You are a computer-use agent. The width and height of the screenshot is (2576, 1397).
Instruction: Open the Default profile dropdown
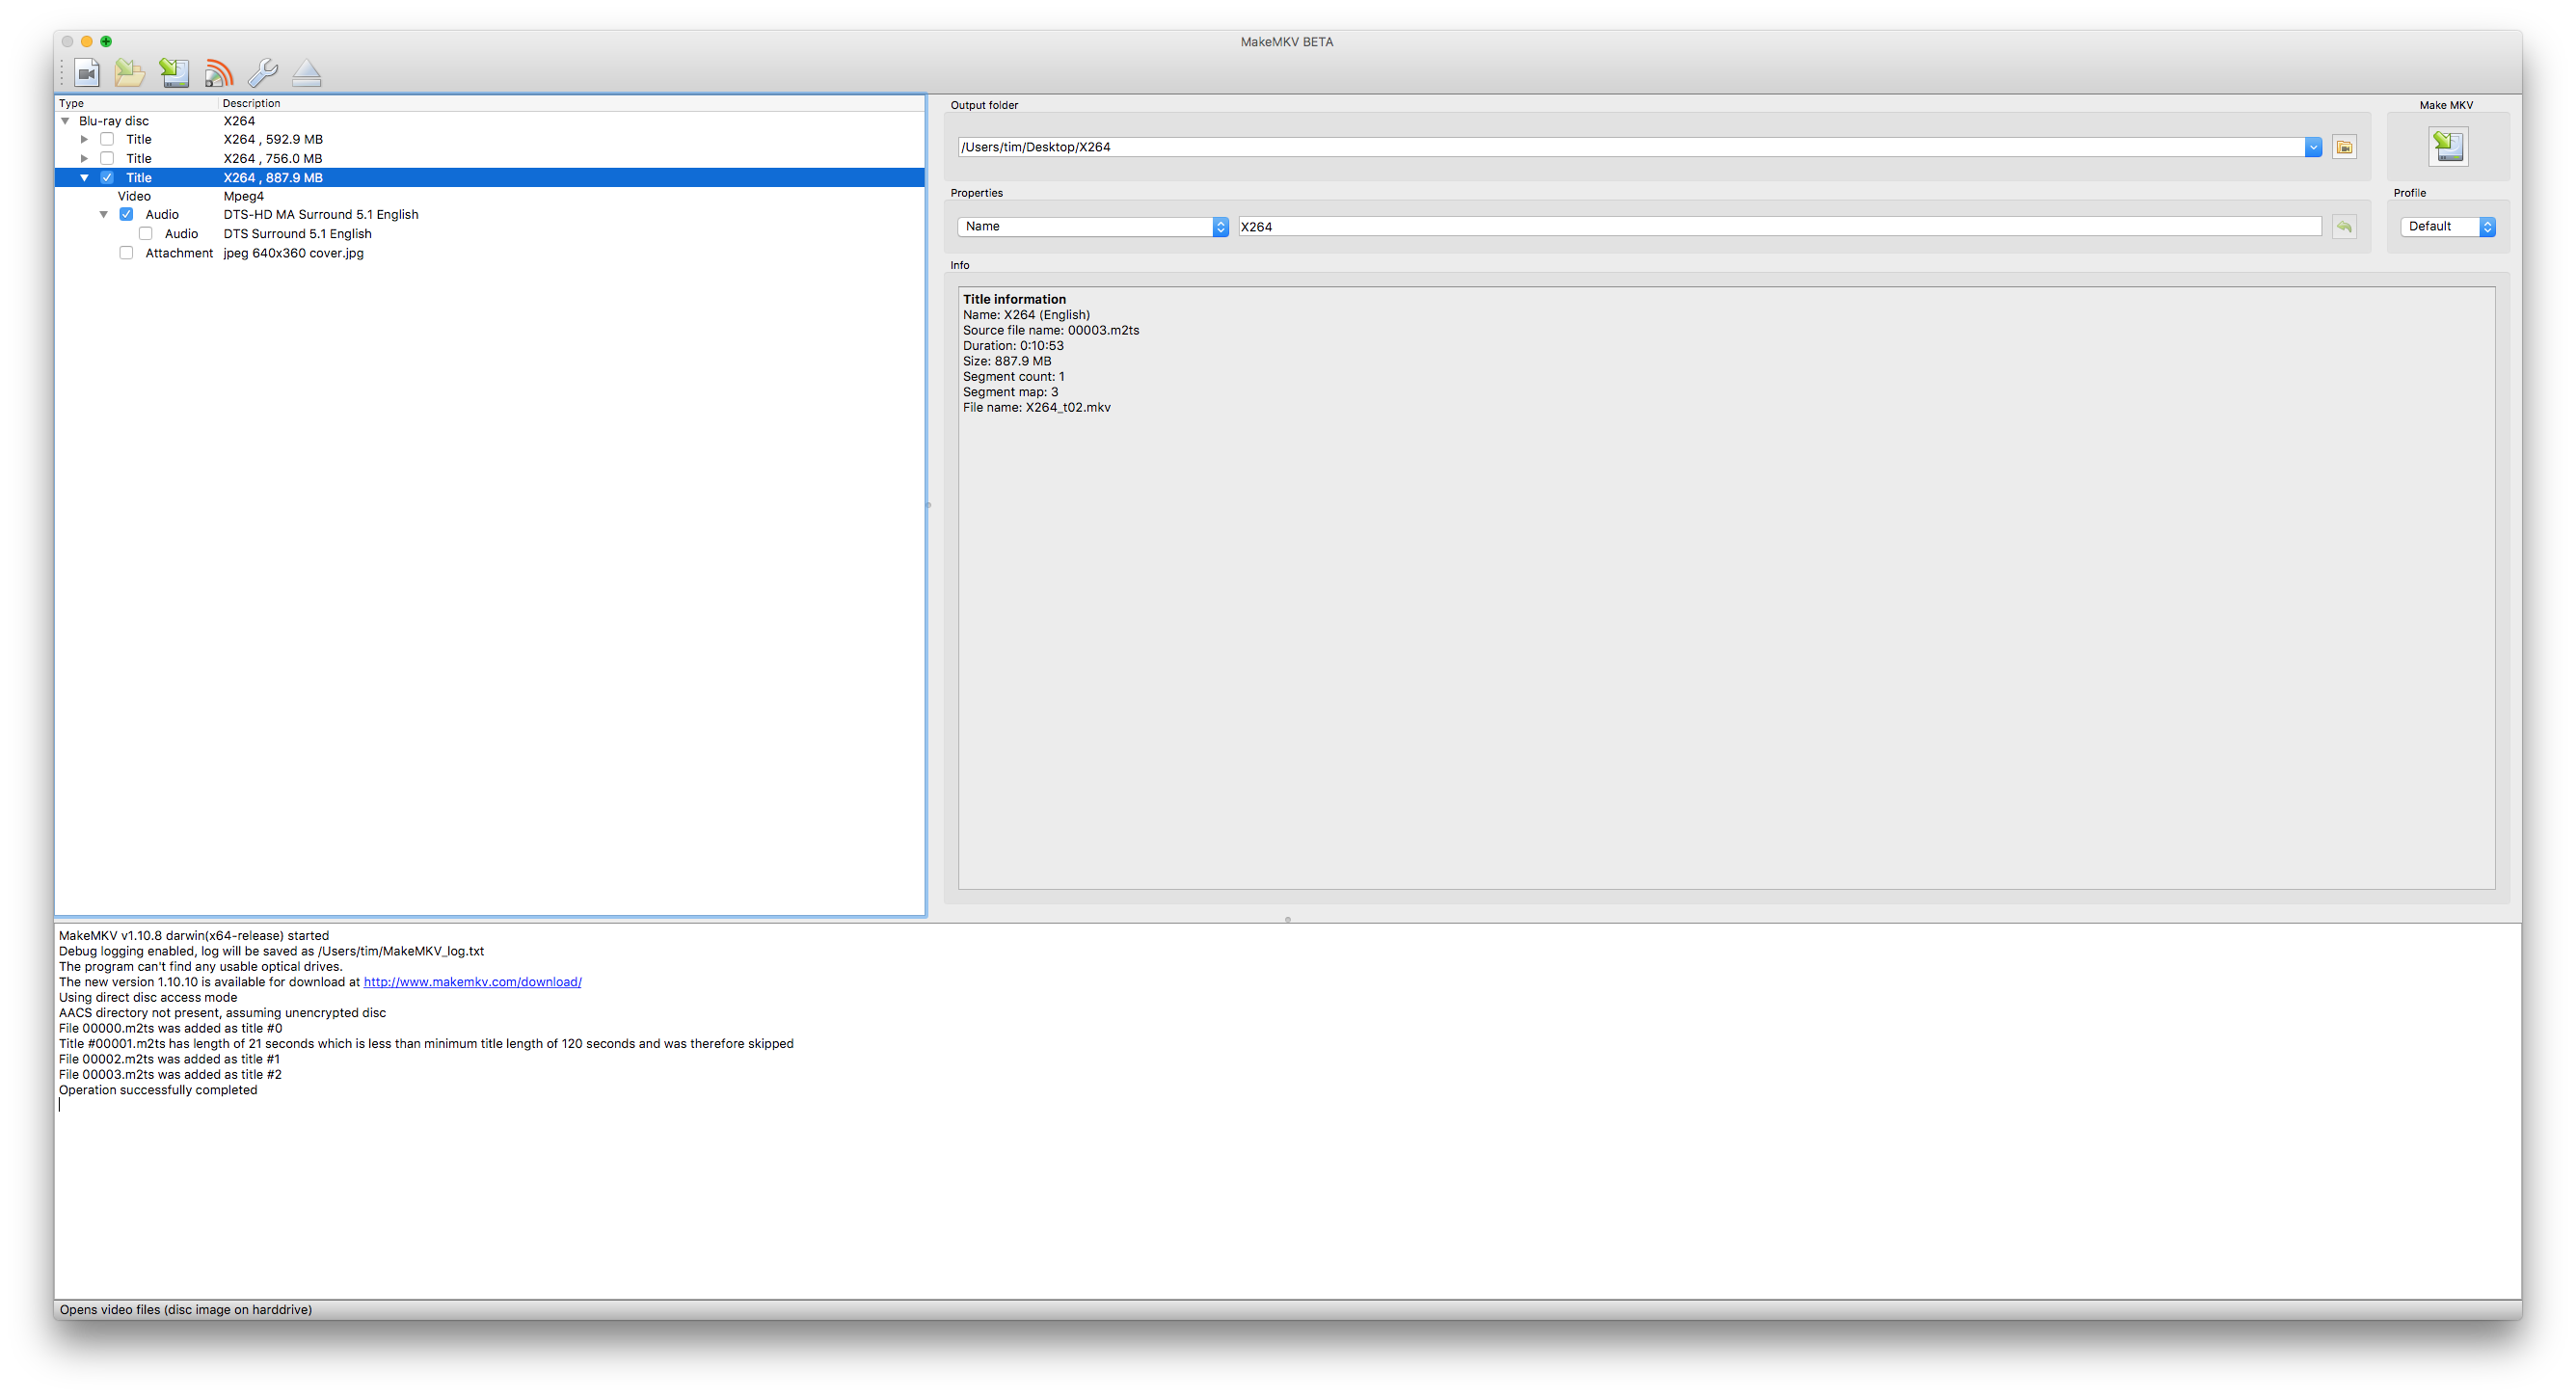[2447, 227]
